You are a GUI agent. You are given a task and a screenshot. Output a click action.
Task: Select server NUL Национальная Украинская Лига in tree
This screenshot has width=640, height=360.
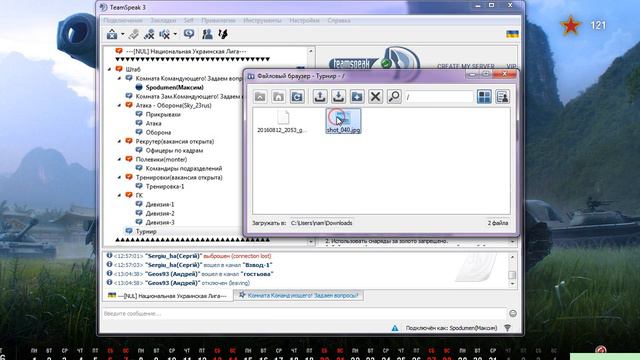(x=186, y=51)
